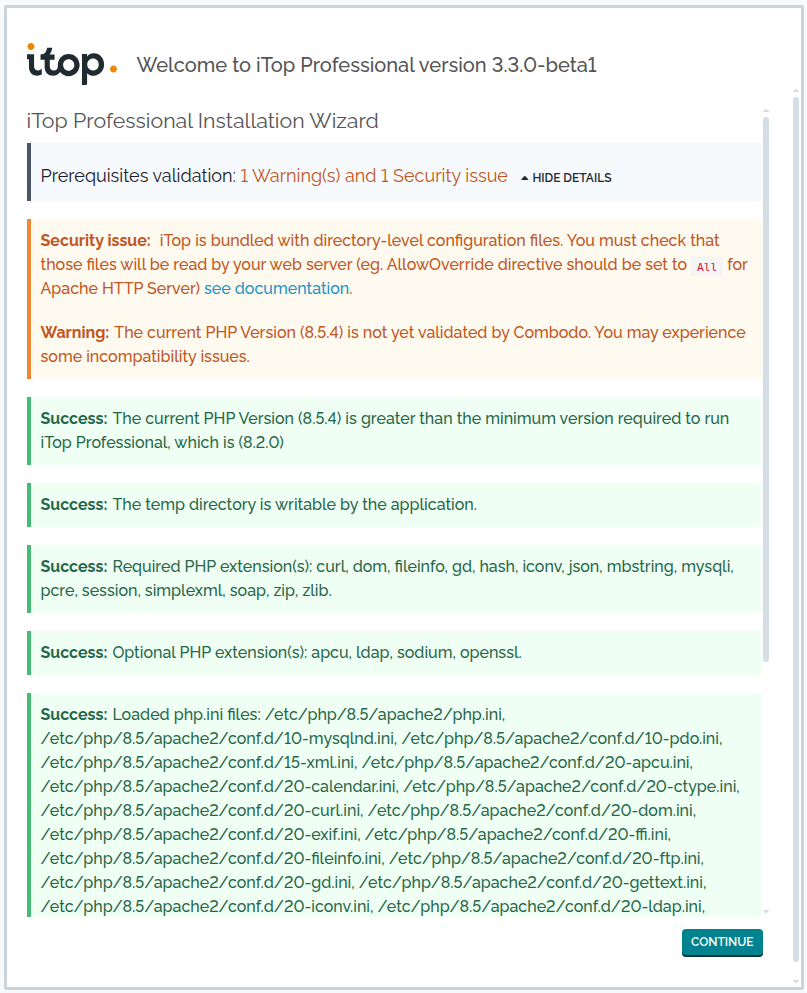807x993 pixels.
Task: Click the "Security issue:" label
Action: [96, 241]
